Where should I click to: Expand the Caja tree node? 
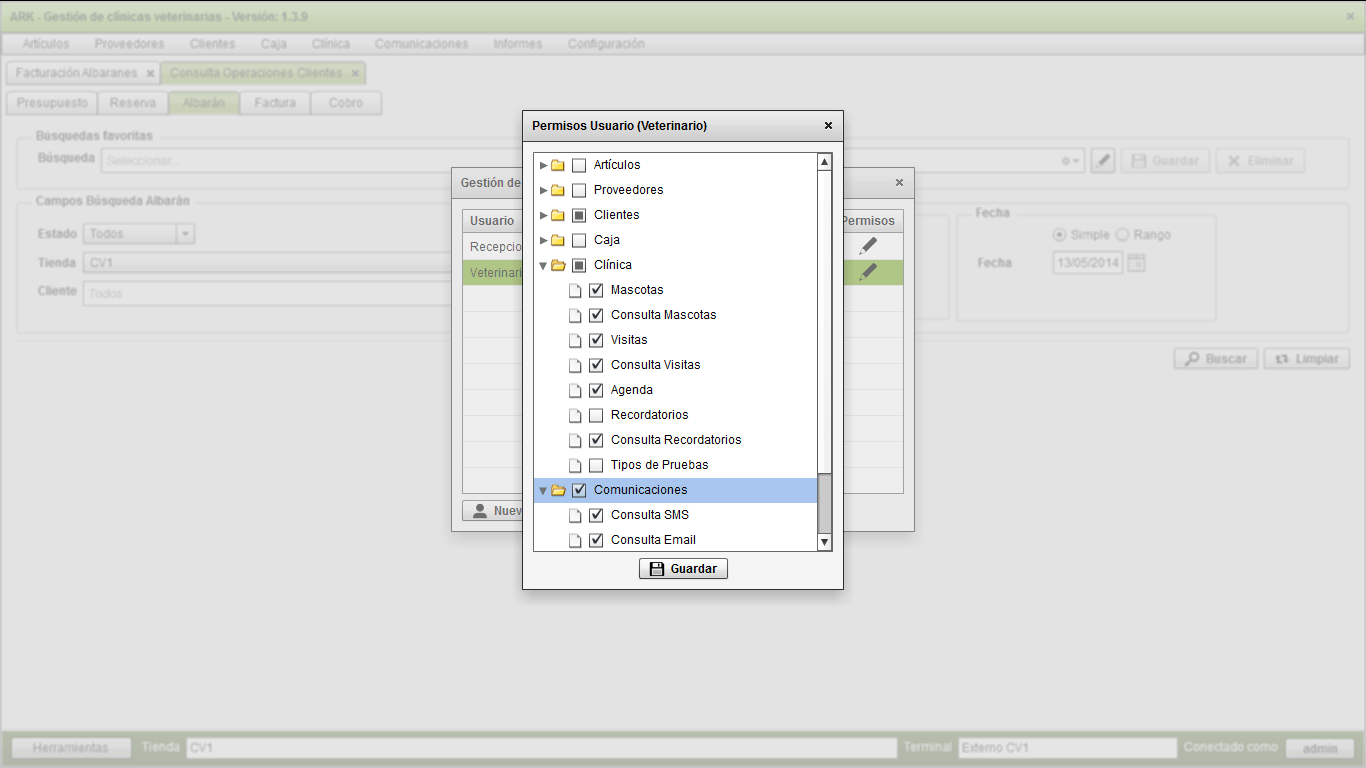[543, 240]
